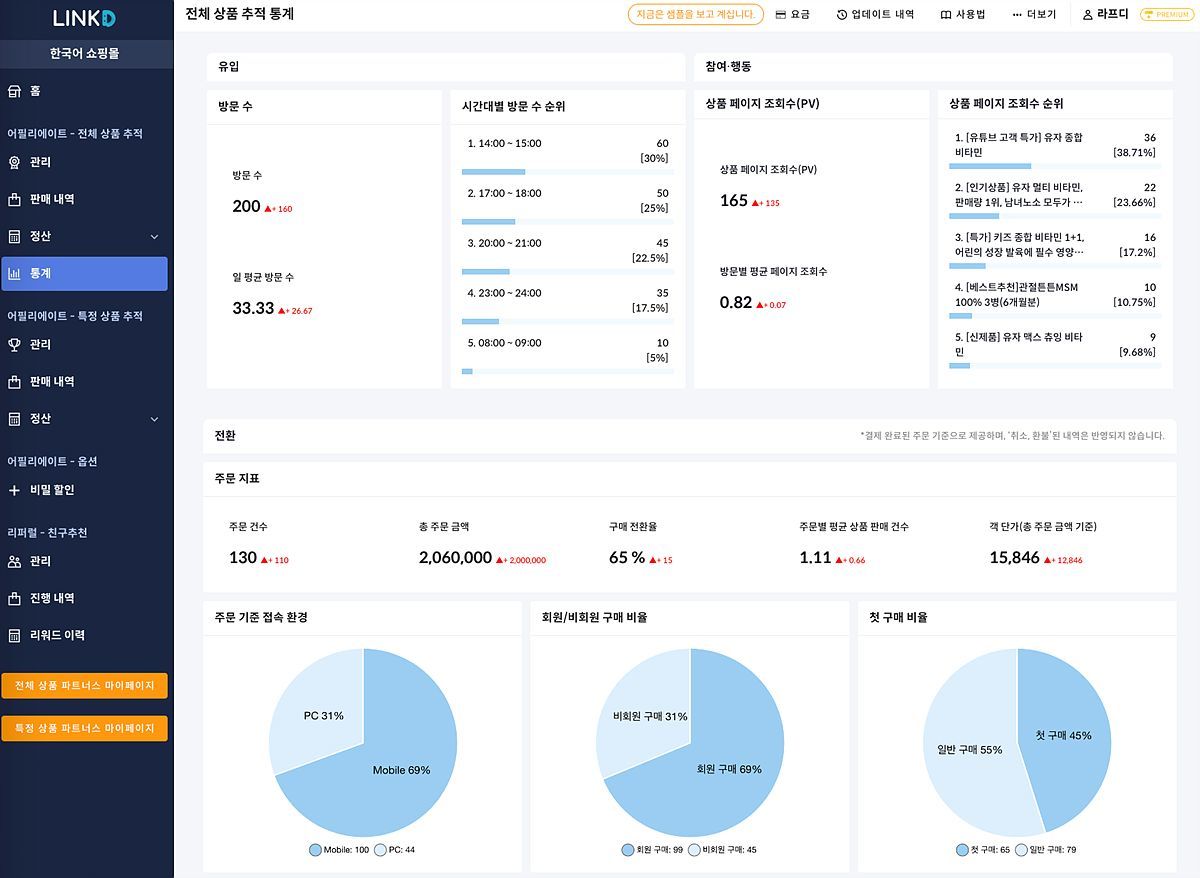The image size is (1200, 878).
Task: Go to 진행 내역 in the referral section
Action: pos(52,598)
